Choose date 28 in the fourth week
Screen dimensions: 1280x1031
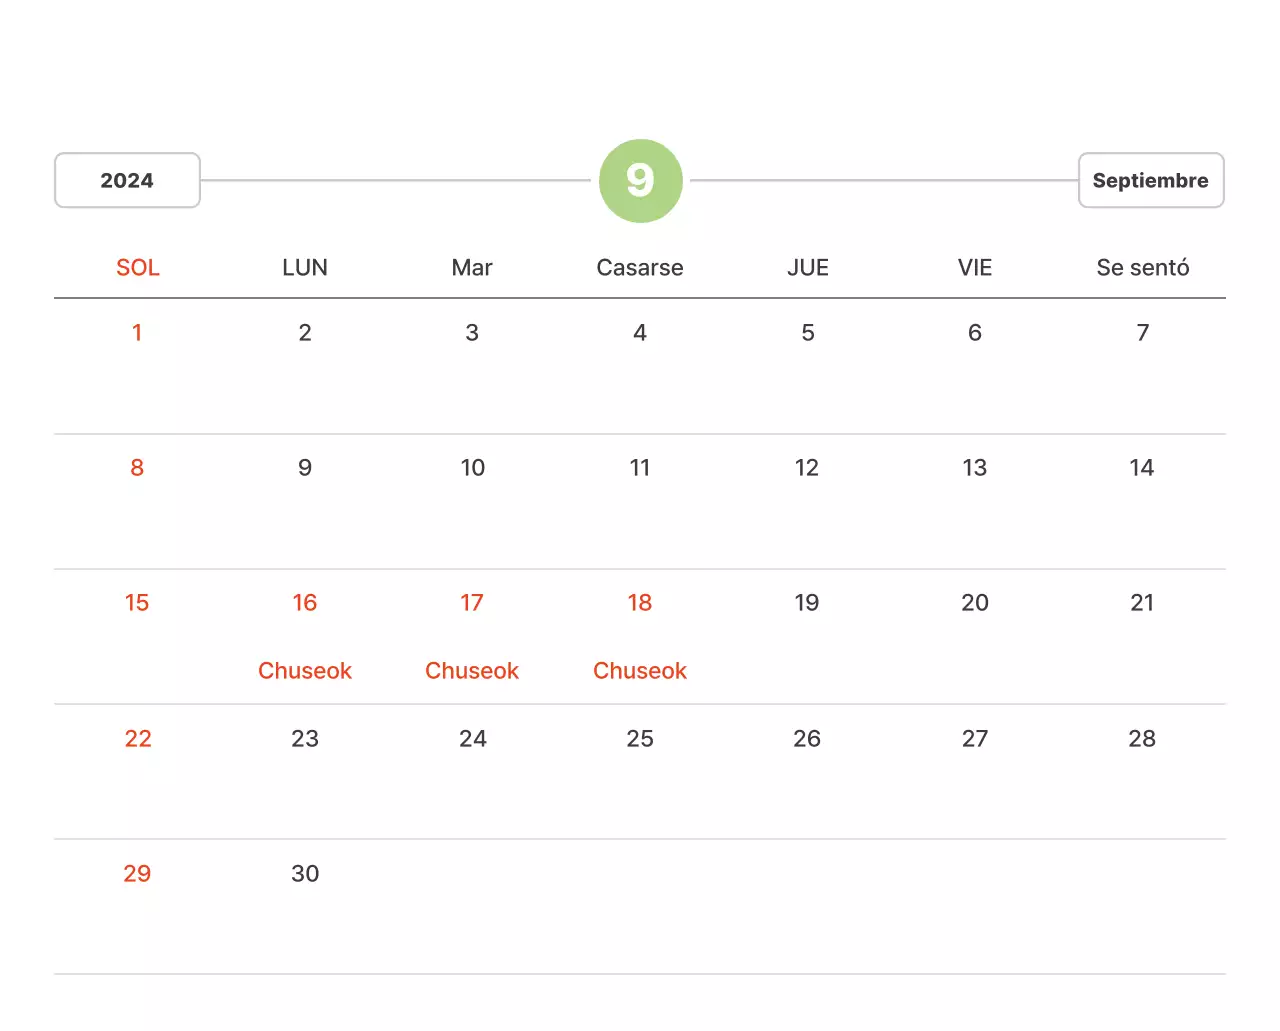pyautogui.click(x=1142, y=739)
